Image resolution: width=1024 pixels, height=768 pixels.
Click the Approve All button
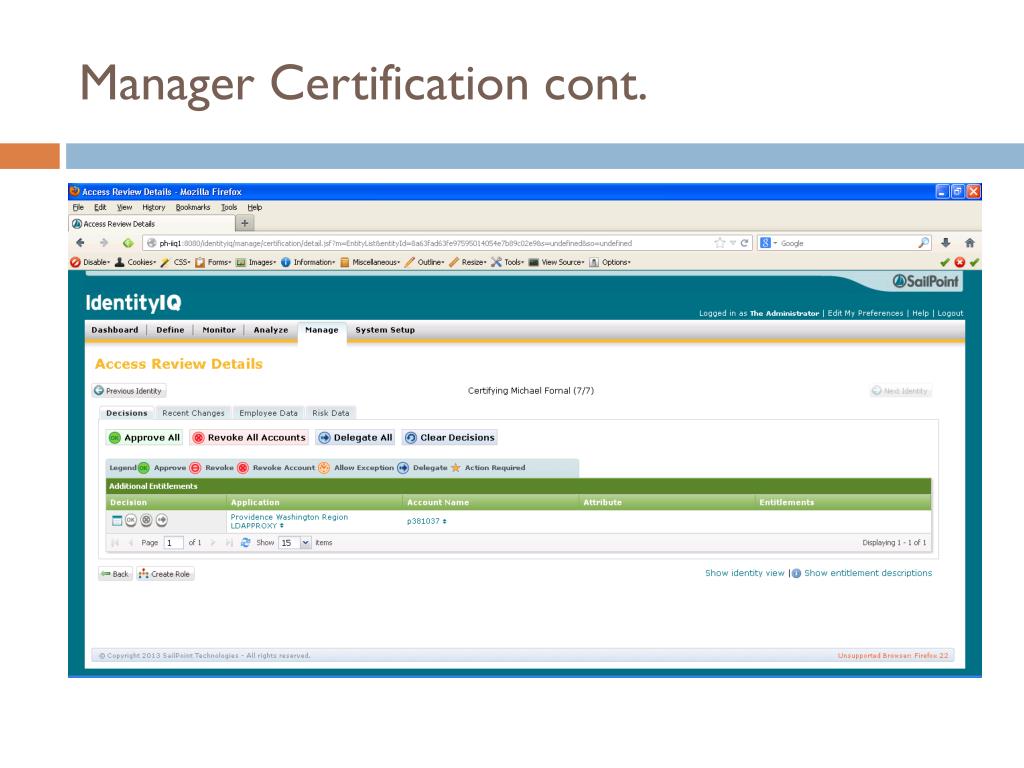[144, 438]
